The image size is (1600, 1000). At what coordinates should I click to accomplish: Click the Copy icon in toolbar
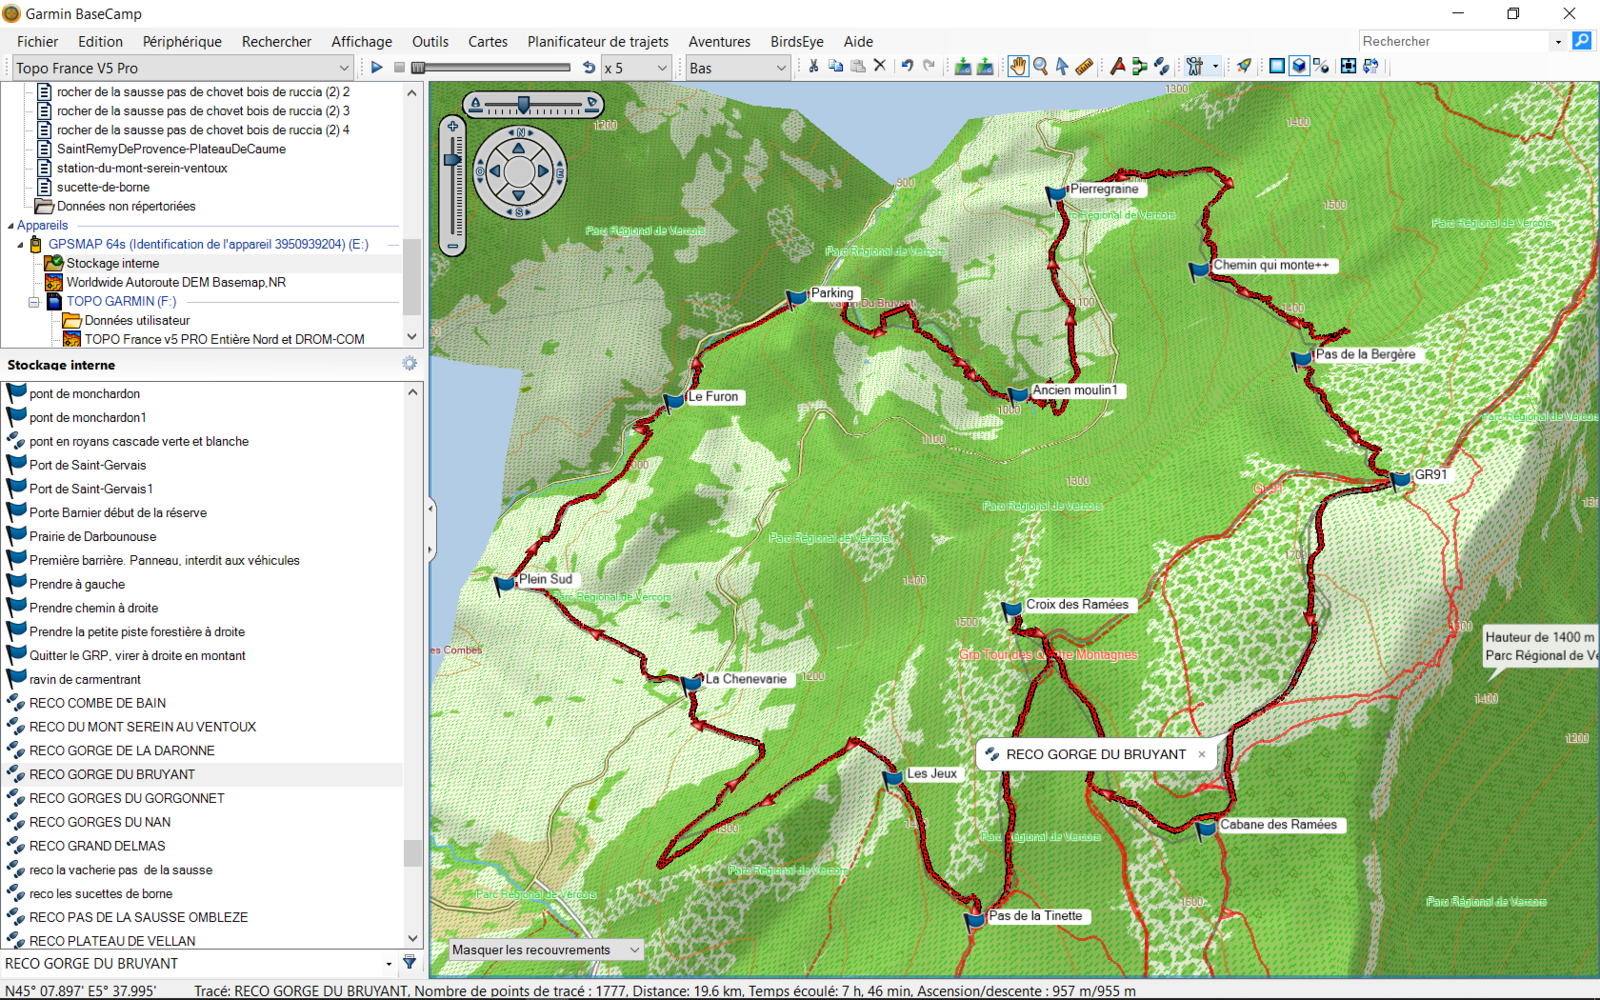[x=836, y=66]
